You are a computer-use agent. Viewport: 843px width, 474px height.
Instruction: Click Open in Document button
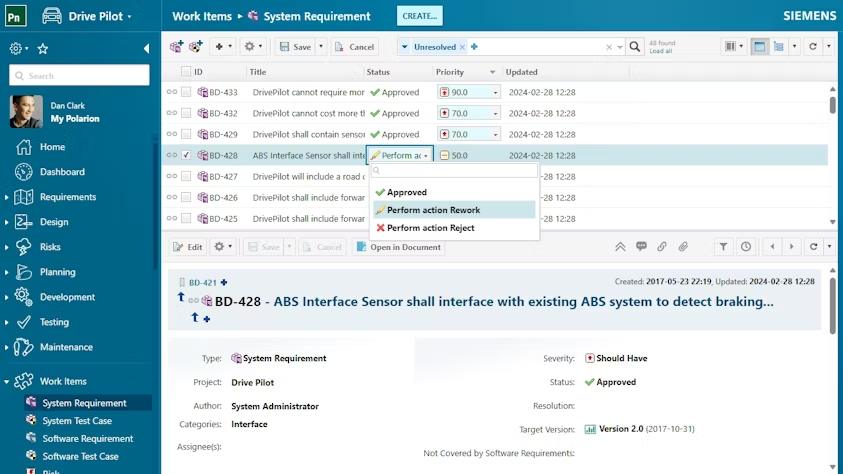(x=398, y=247)
